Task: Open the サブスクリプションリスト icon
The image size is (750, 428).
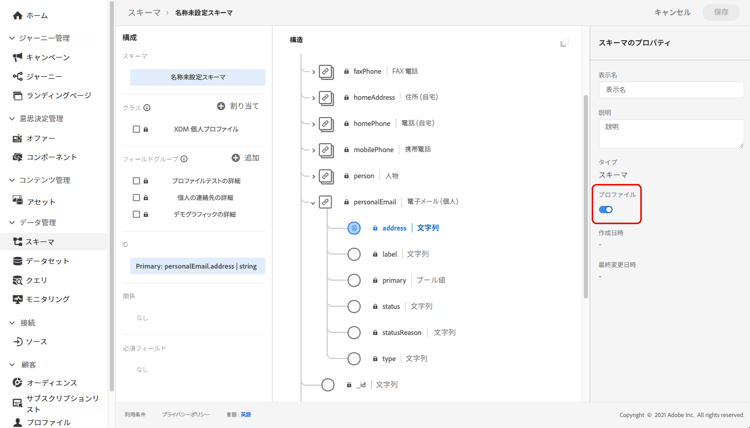Action: pyautogui.click(x=18, y=403)
